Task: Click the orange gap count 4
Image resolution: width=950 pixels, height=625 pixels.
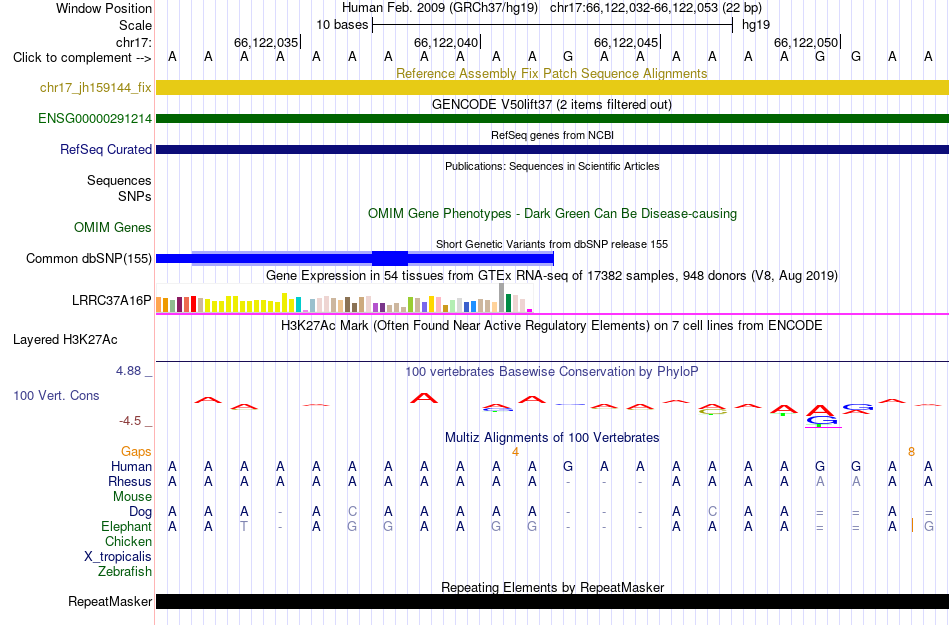Action: (515, 452)
